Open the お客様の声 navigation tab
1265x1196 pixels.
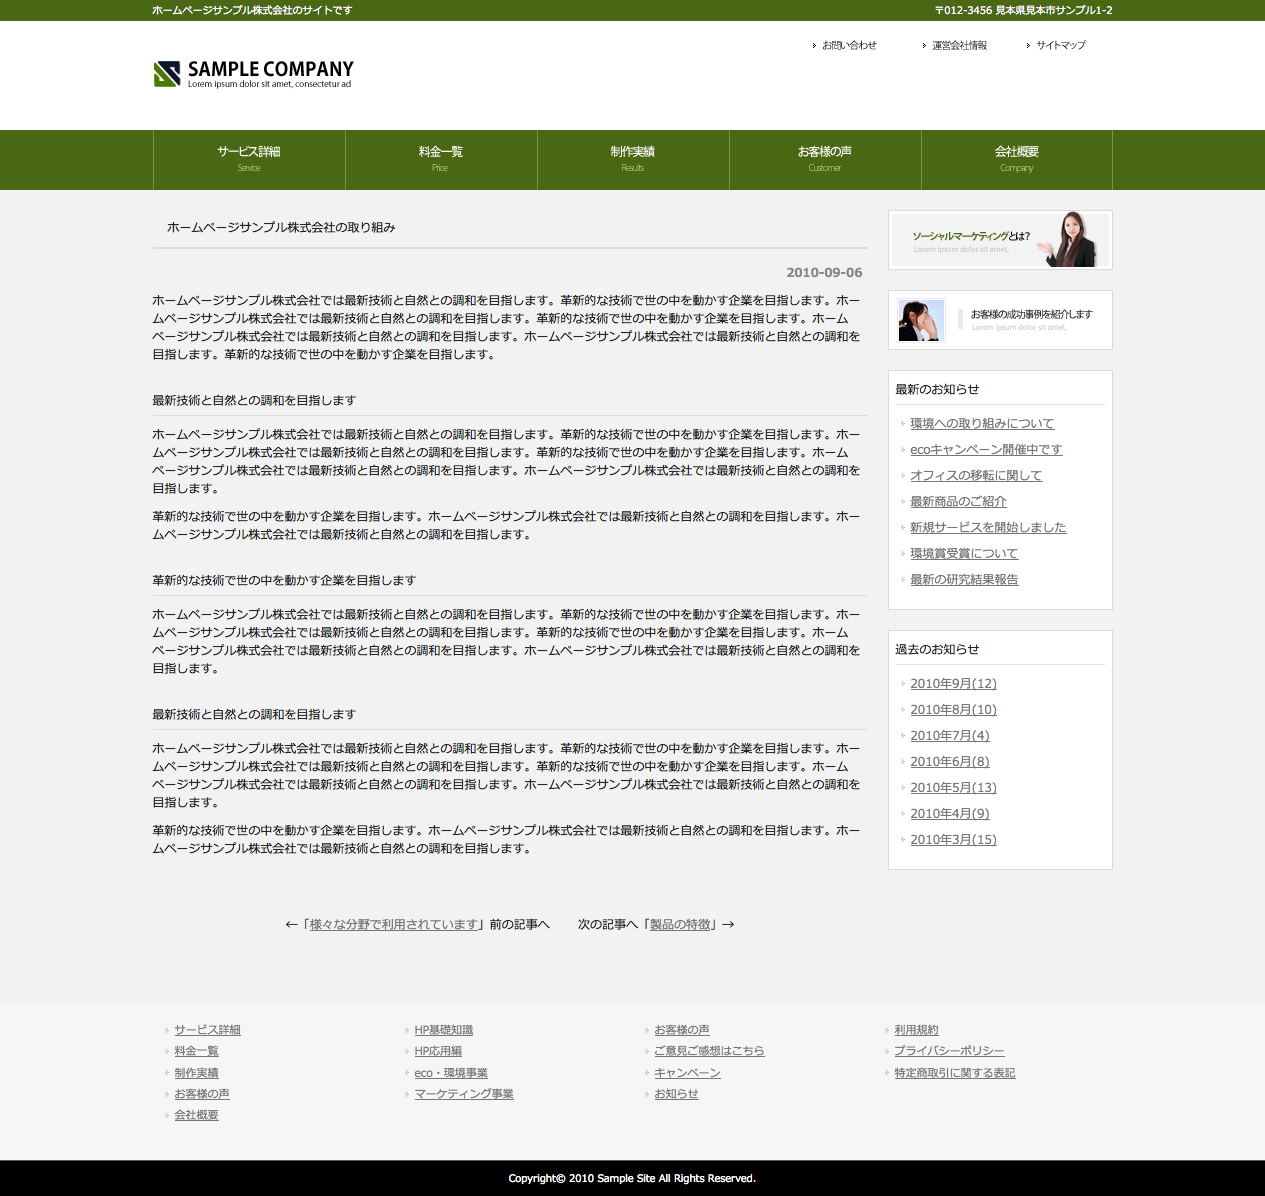[825, 159]
